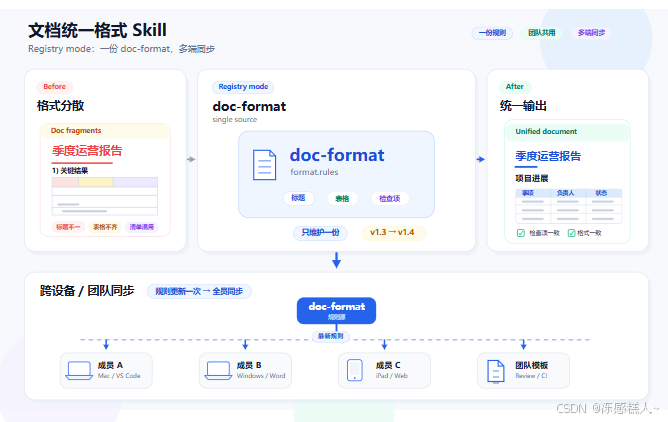Click the green After badge
The image size is (668, 422).
click(x=515, y=86)
